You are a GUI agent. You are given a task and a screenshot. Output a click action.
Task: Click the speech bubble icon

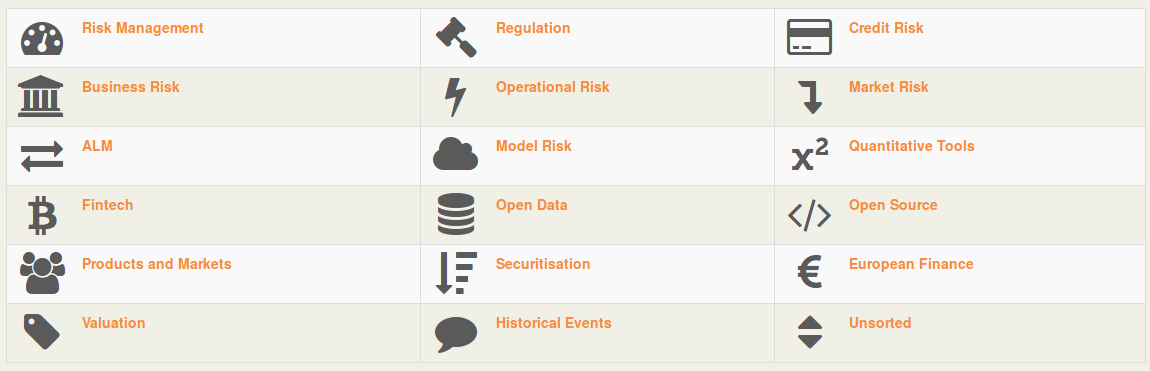pos(455,334)
